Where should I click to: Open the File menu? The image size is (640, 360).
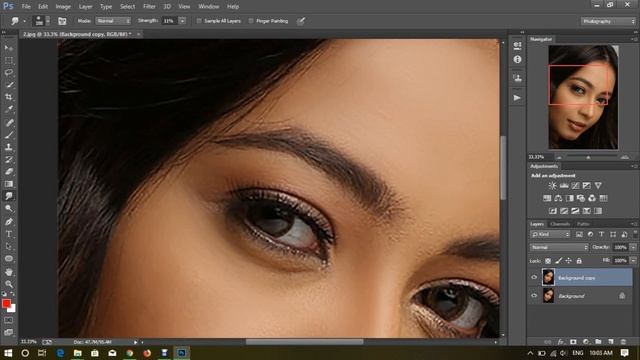click(x=26, y=7)
